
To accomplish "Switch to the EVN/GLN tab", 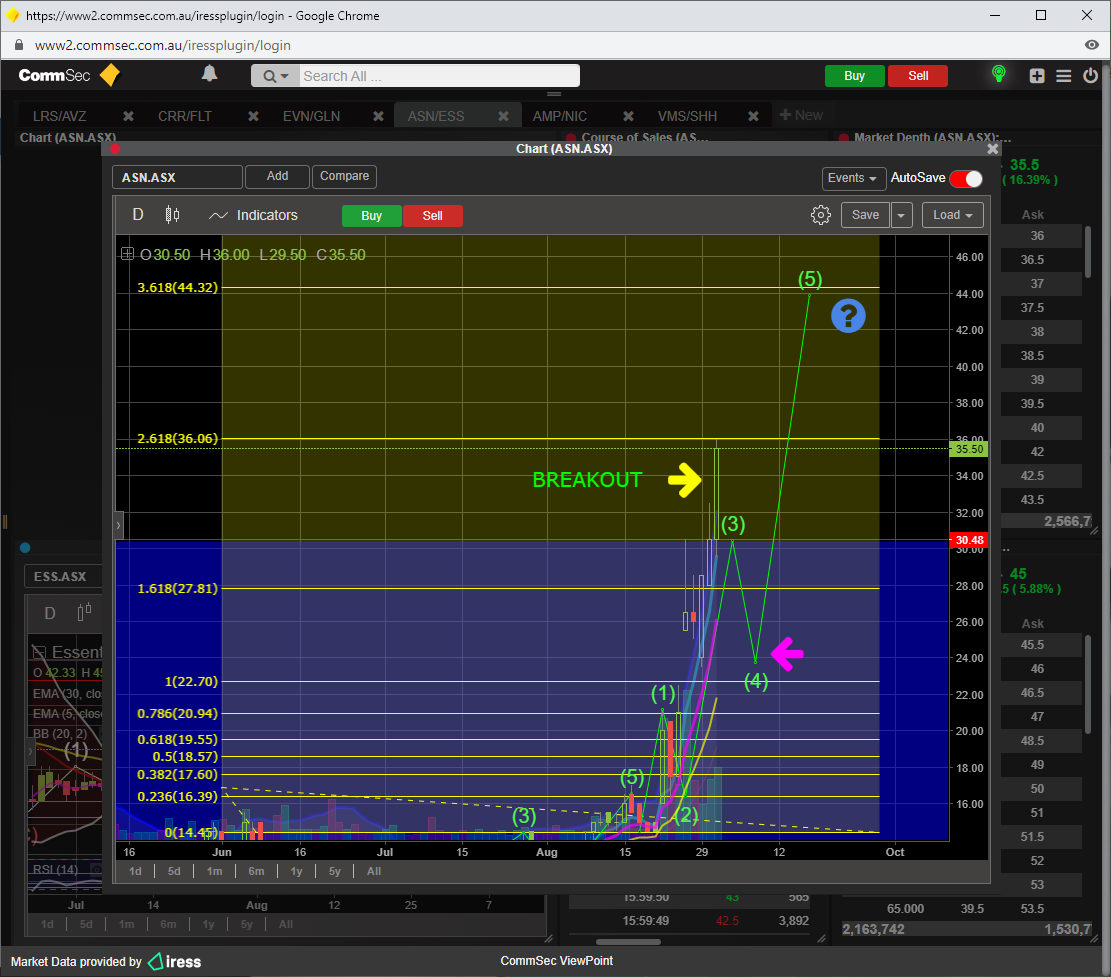I will tap(311, 116).
